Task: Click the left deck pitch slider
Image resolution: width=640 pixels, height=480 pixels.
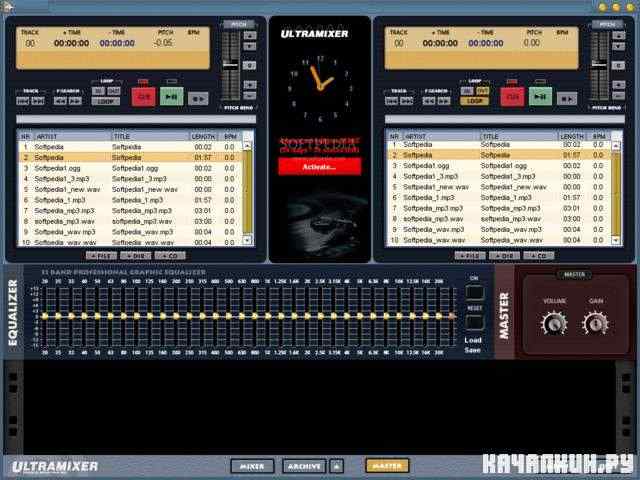Action: [230, 65]
